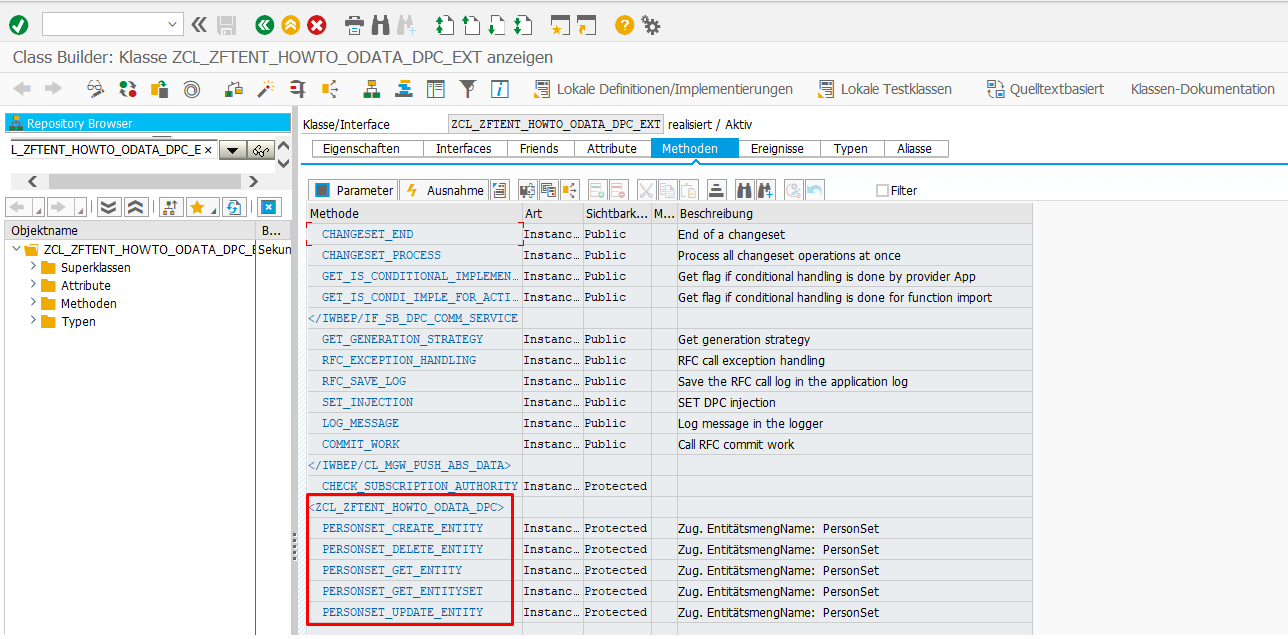
Task: Select the PERSONSET_CREATE_ENTITY method
Action: pyautogui.click(x=402, y=528)
